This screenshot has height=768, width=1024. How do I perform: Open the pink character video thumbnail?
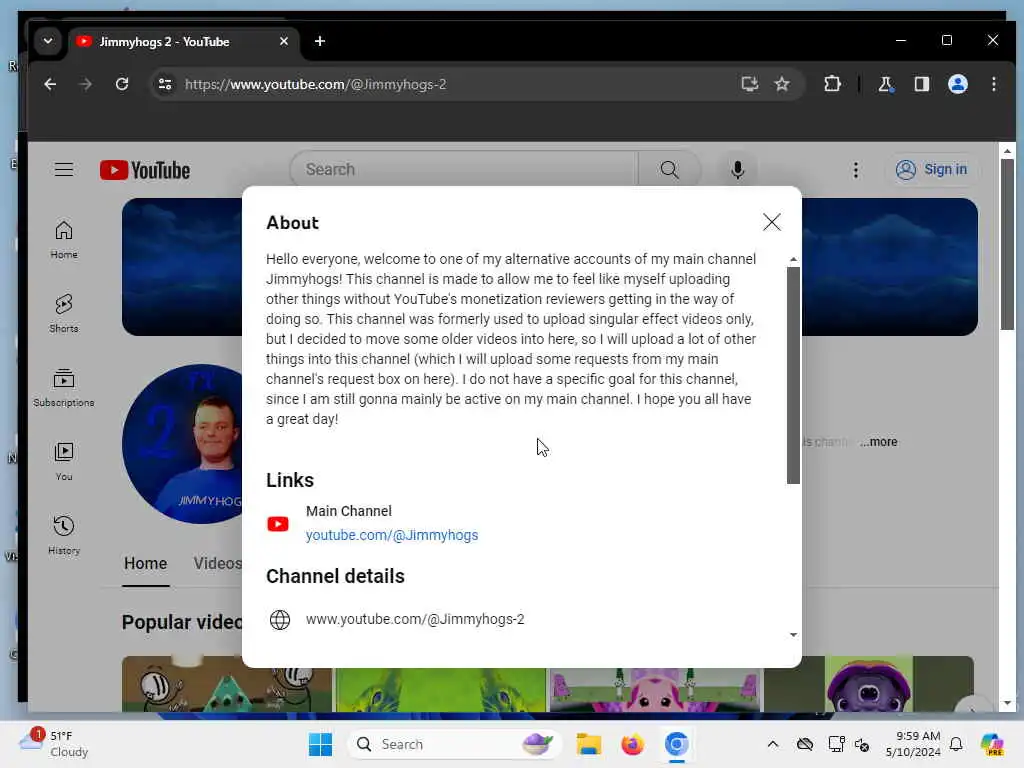click(x=655, y=690)
